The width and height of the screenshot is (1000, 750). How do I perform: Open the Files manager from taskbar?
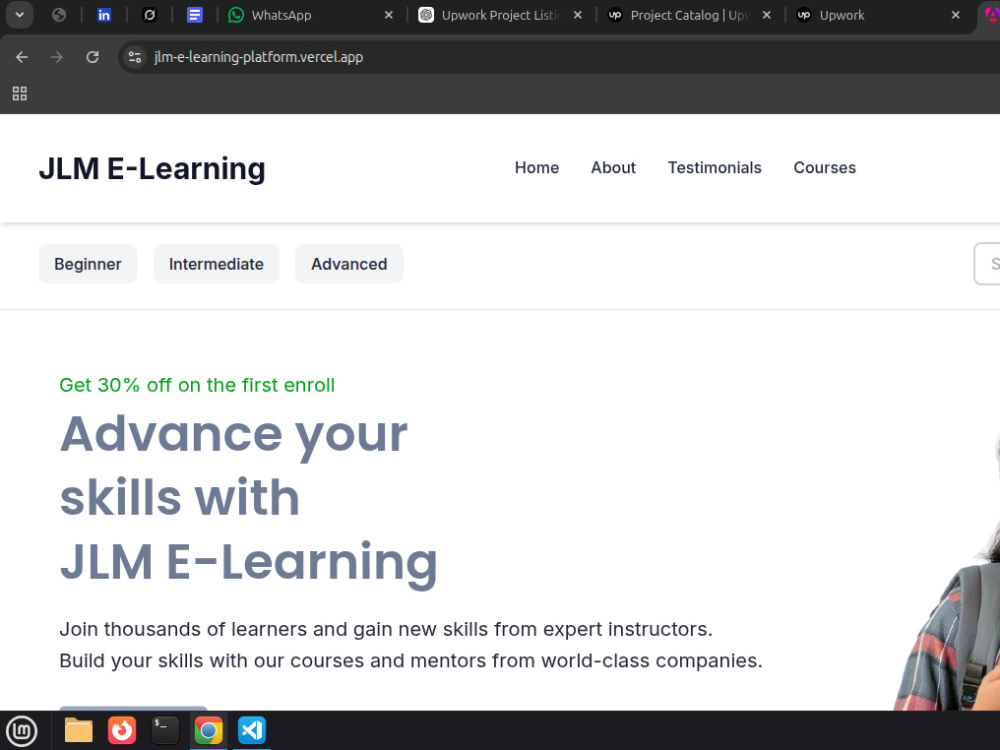tap(78, 731)
